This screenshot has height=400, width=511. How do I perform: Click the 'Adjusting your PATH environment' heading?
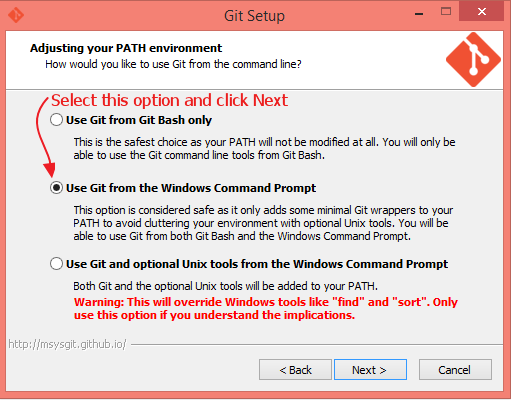pyautogui.click(x=126, y=48)
